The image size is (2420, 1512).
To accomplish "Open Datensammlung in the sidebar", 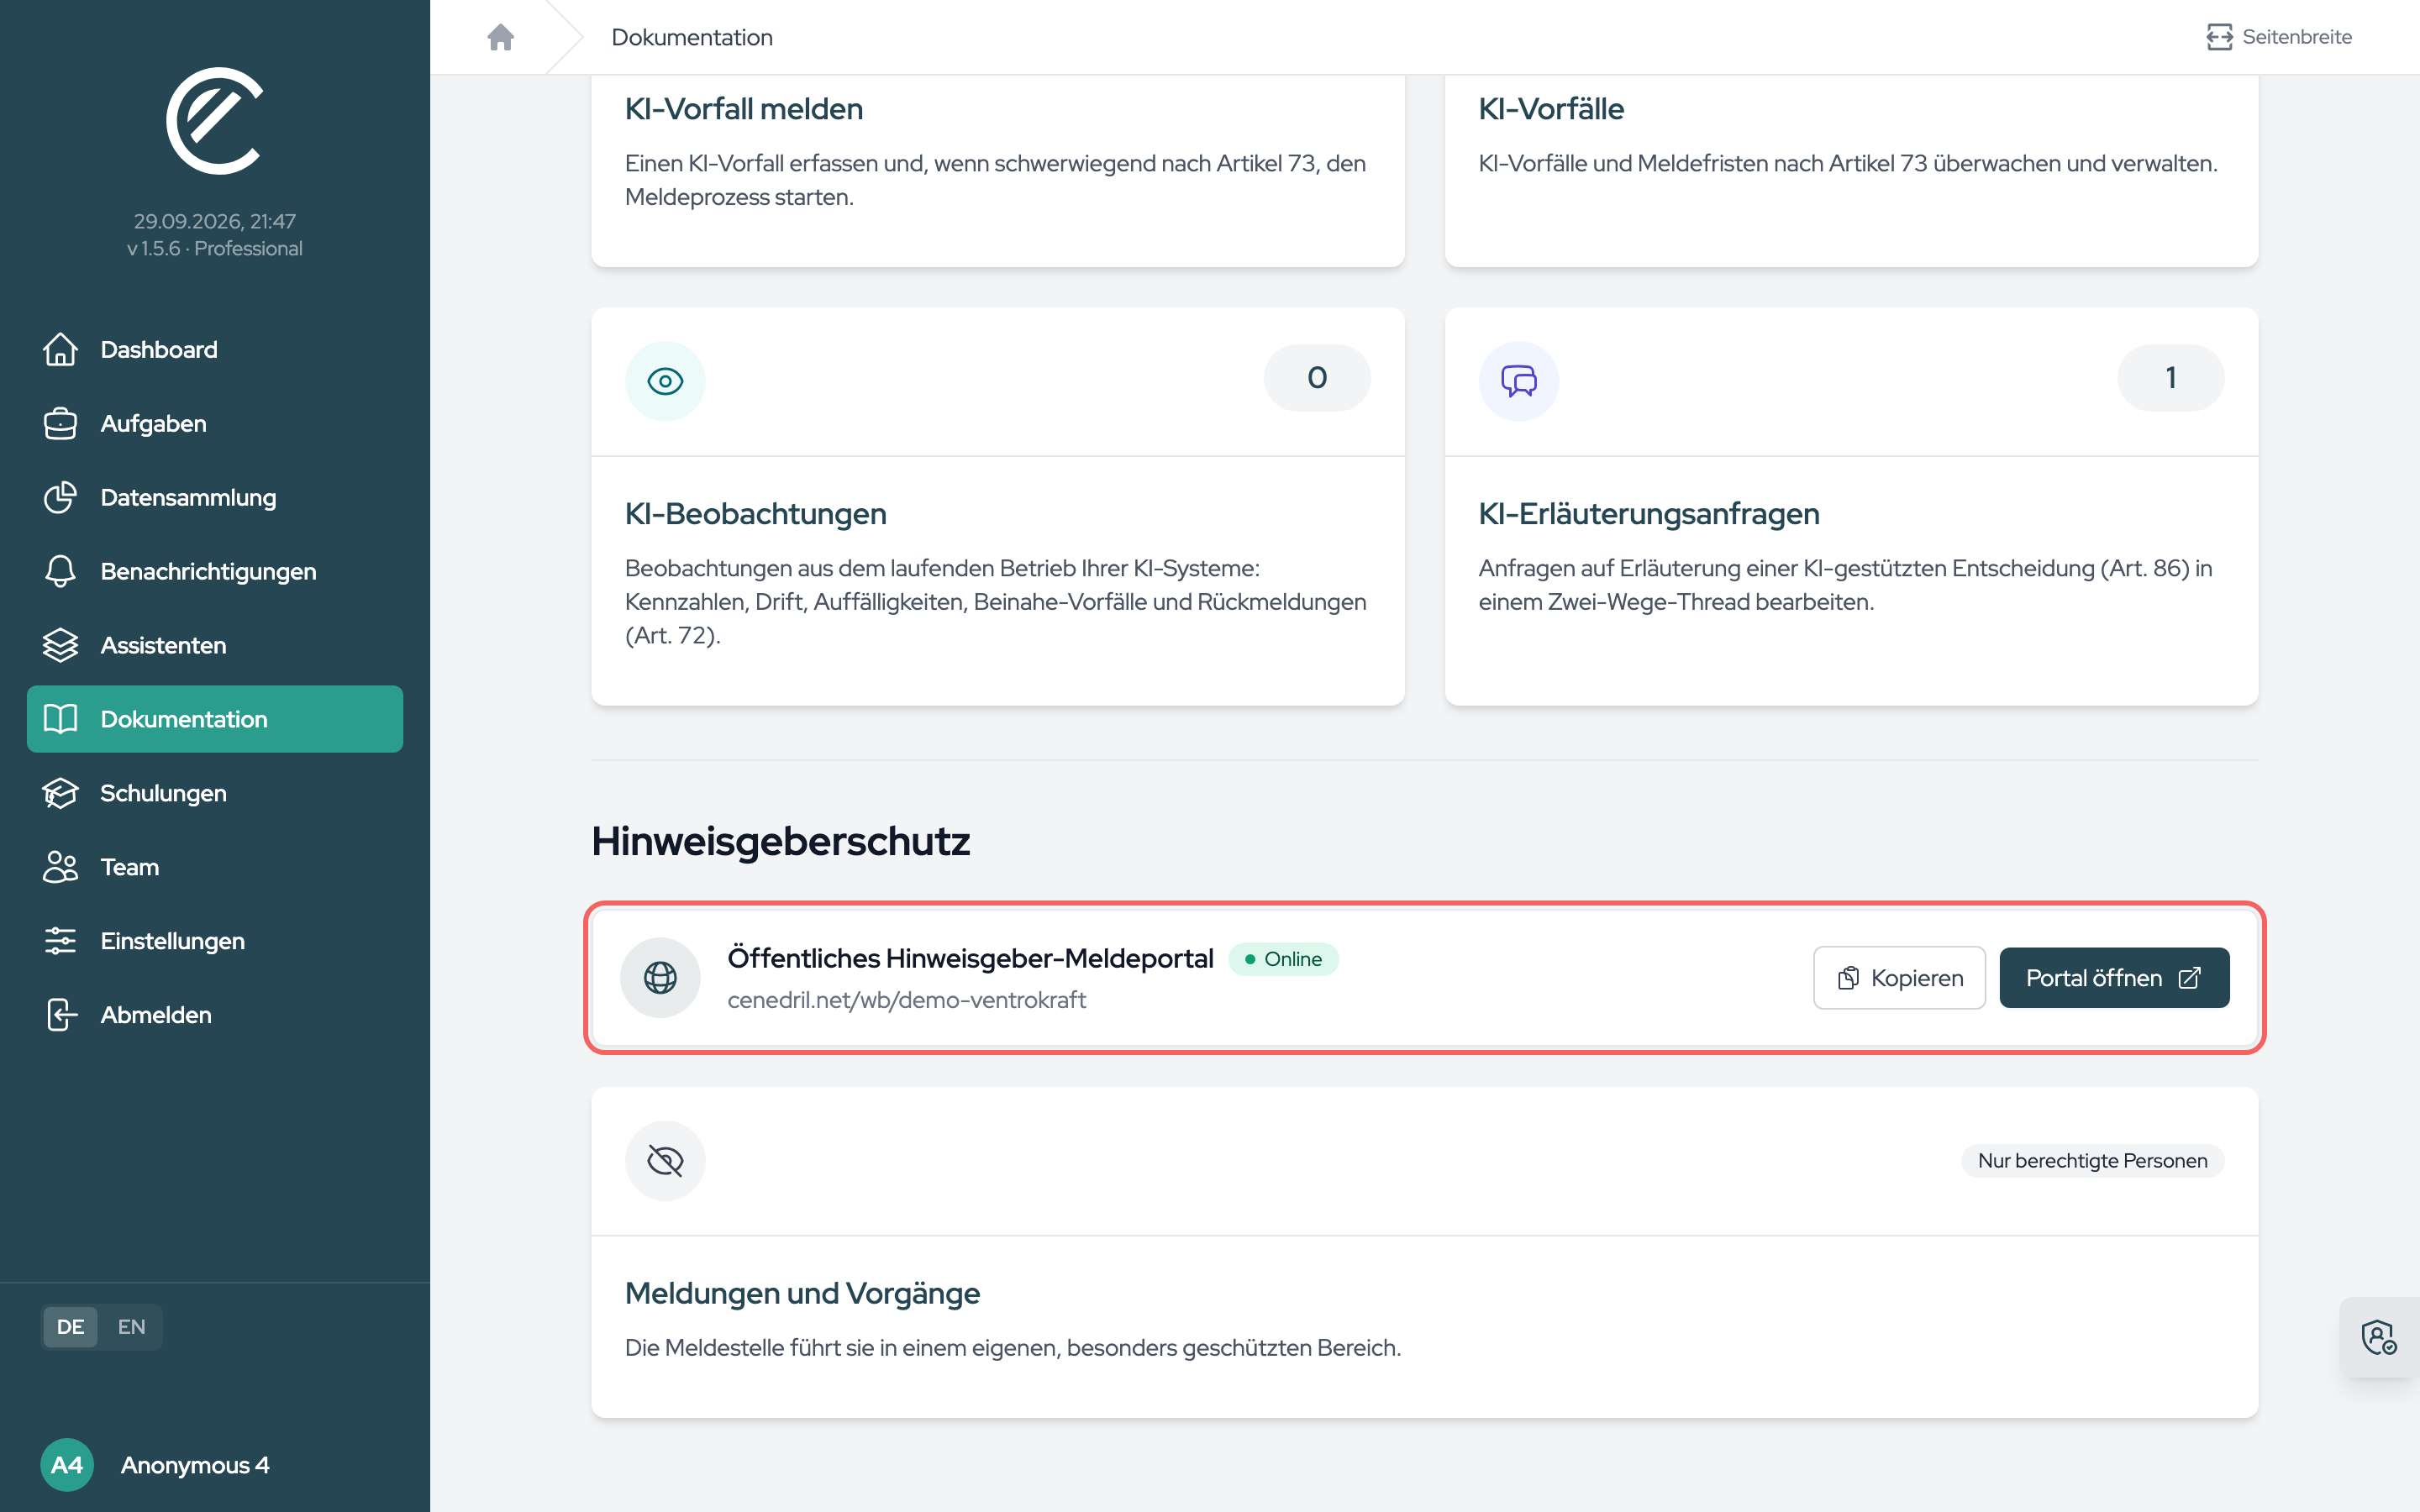I will [214, 497].
